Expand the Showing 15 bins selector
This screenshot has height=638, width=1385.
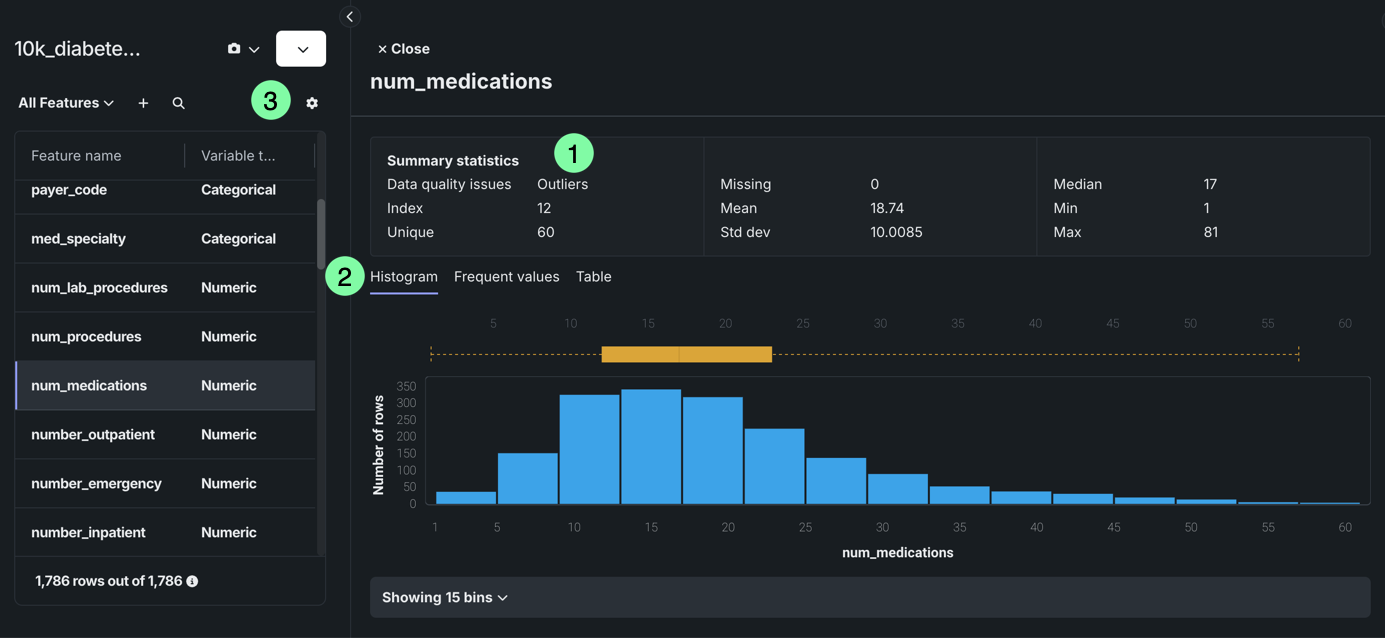click(445, 597)
